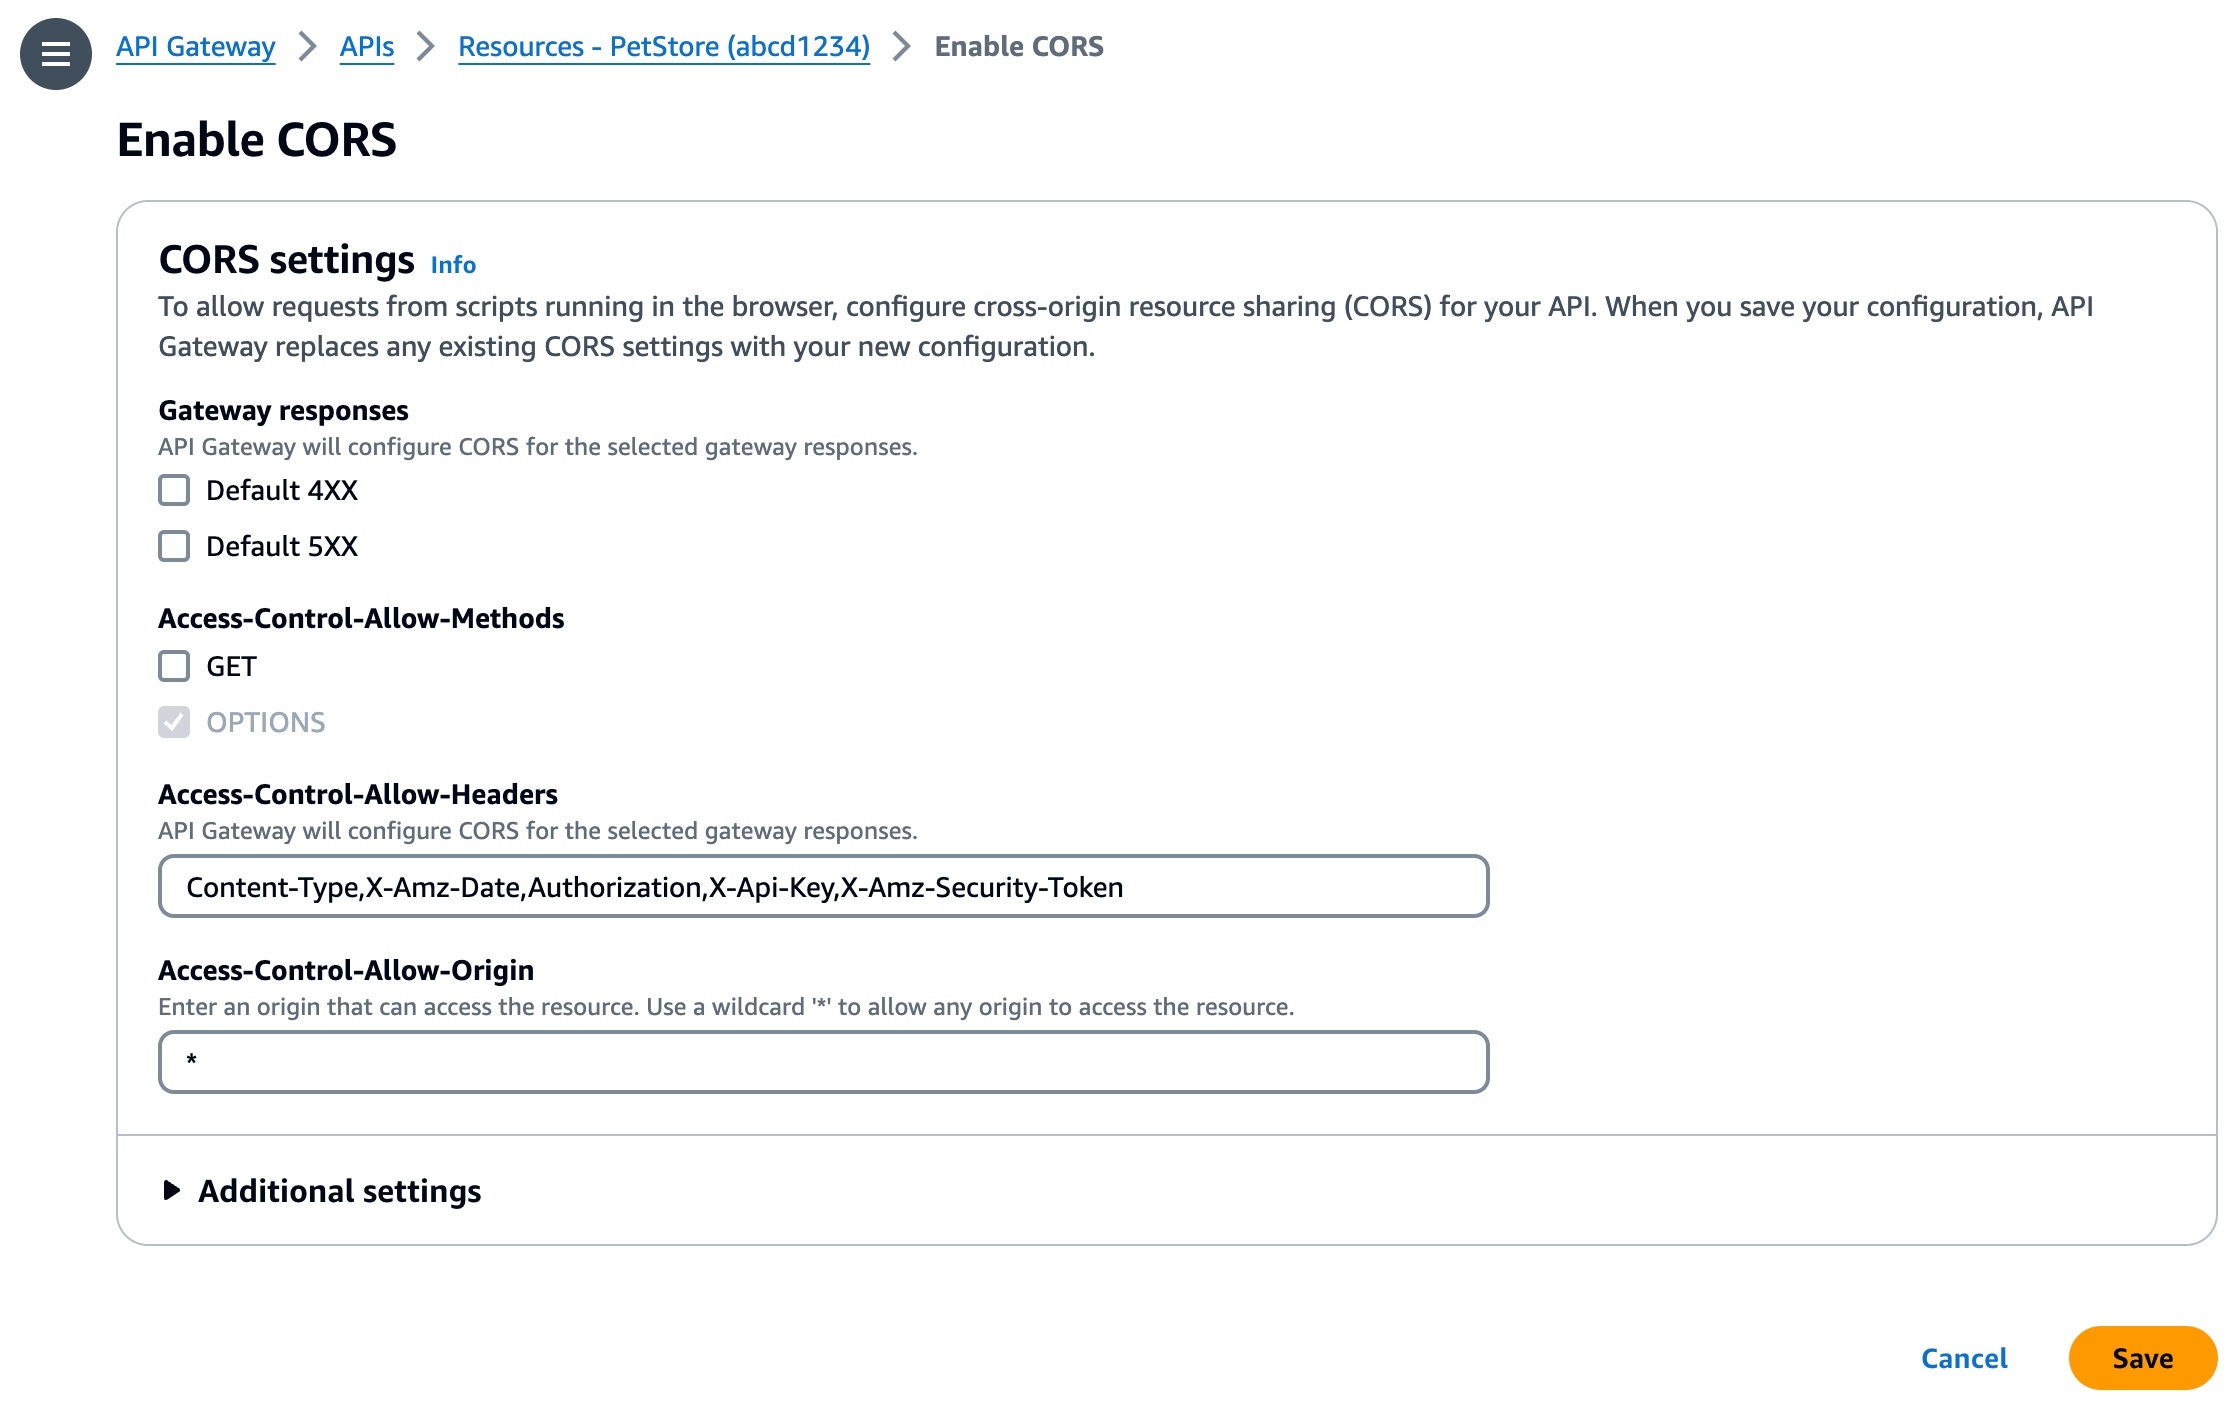
Task: Click the Enable CORS breadcrumb label
Action: click(x=1018, y=46)
